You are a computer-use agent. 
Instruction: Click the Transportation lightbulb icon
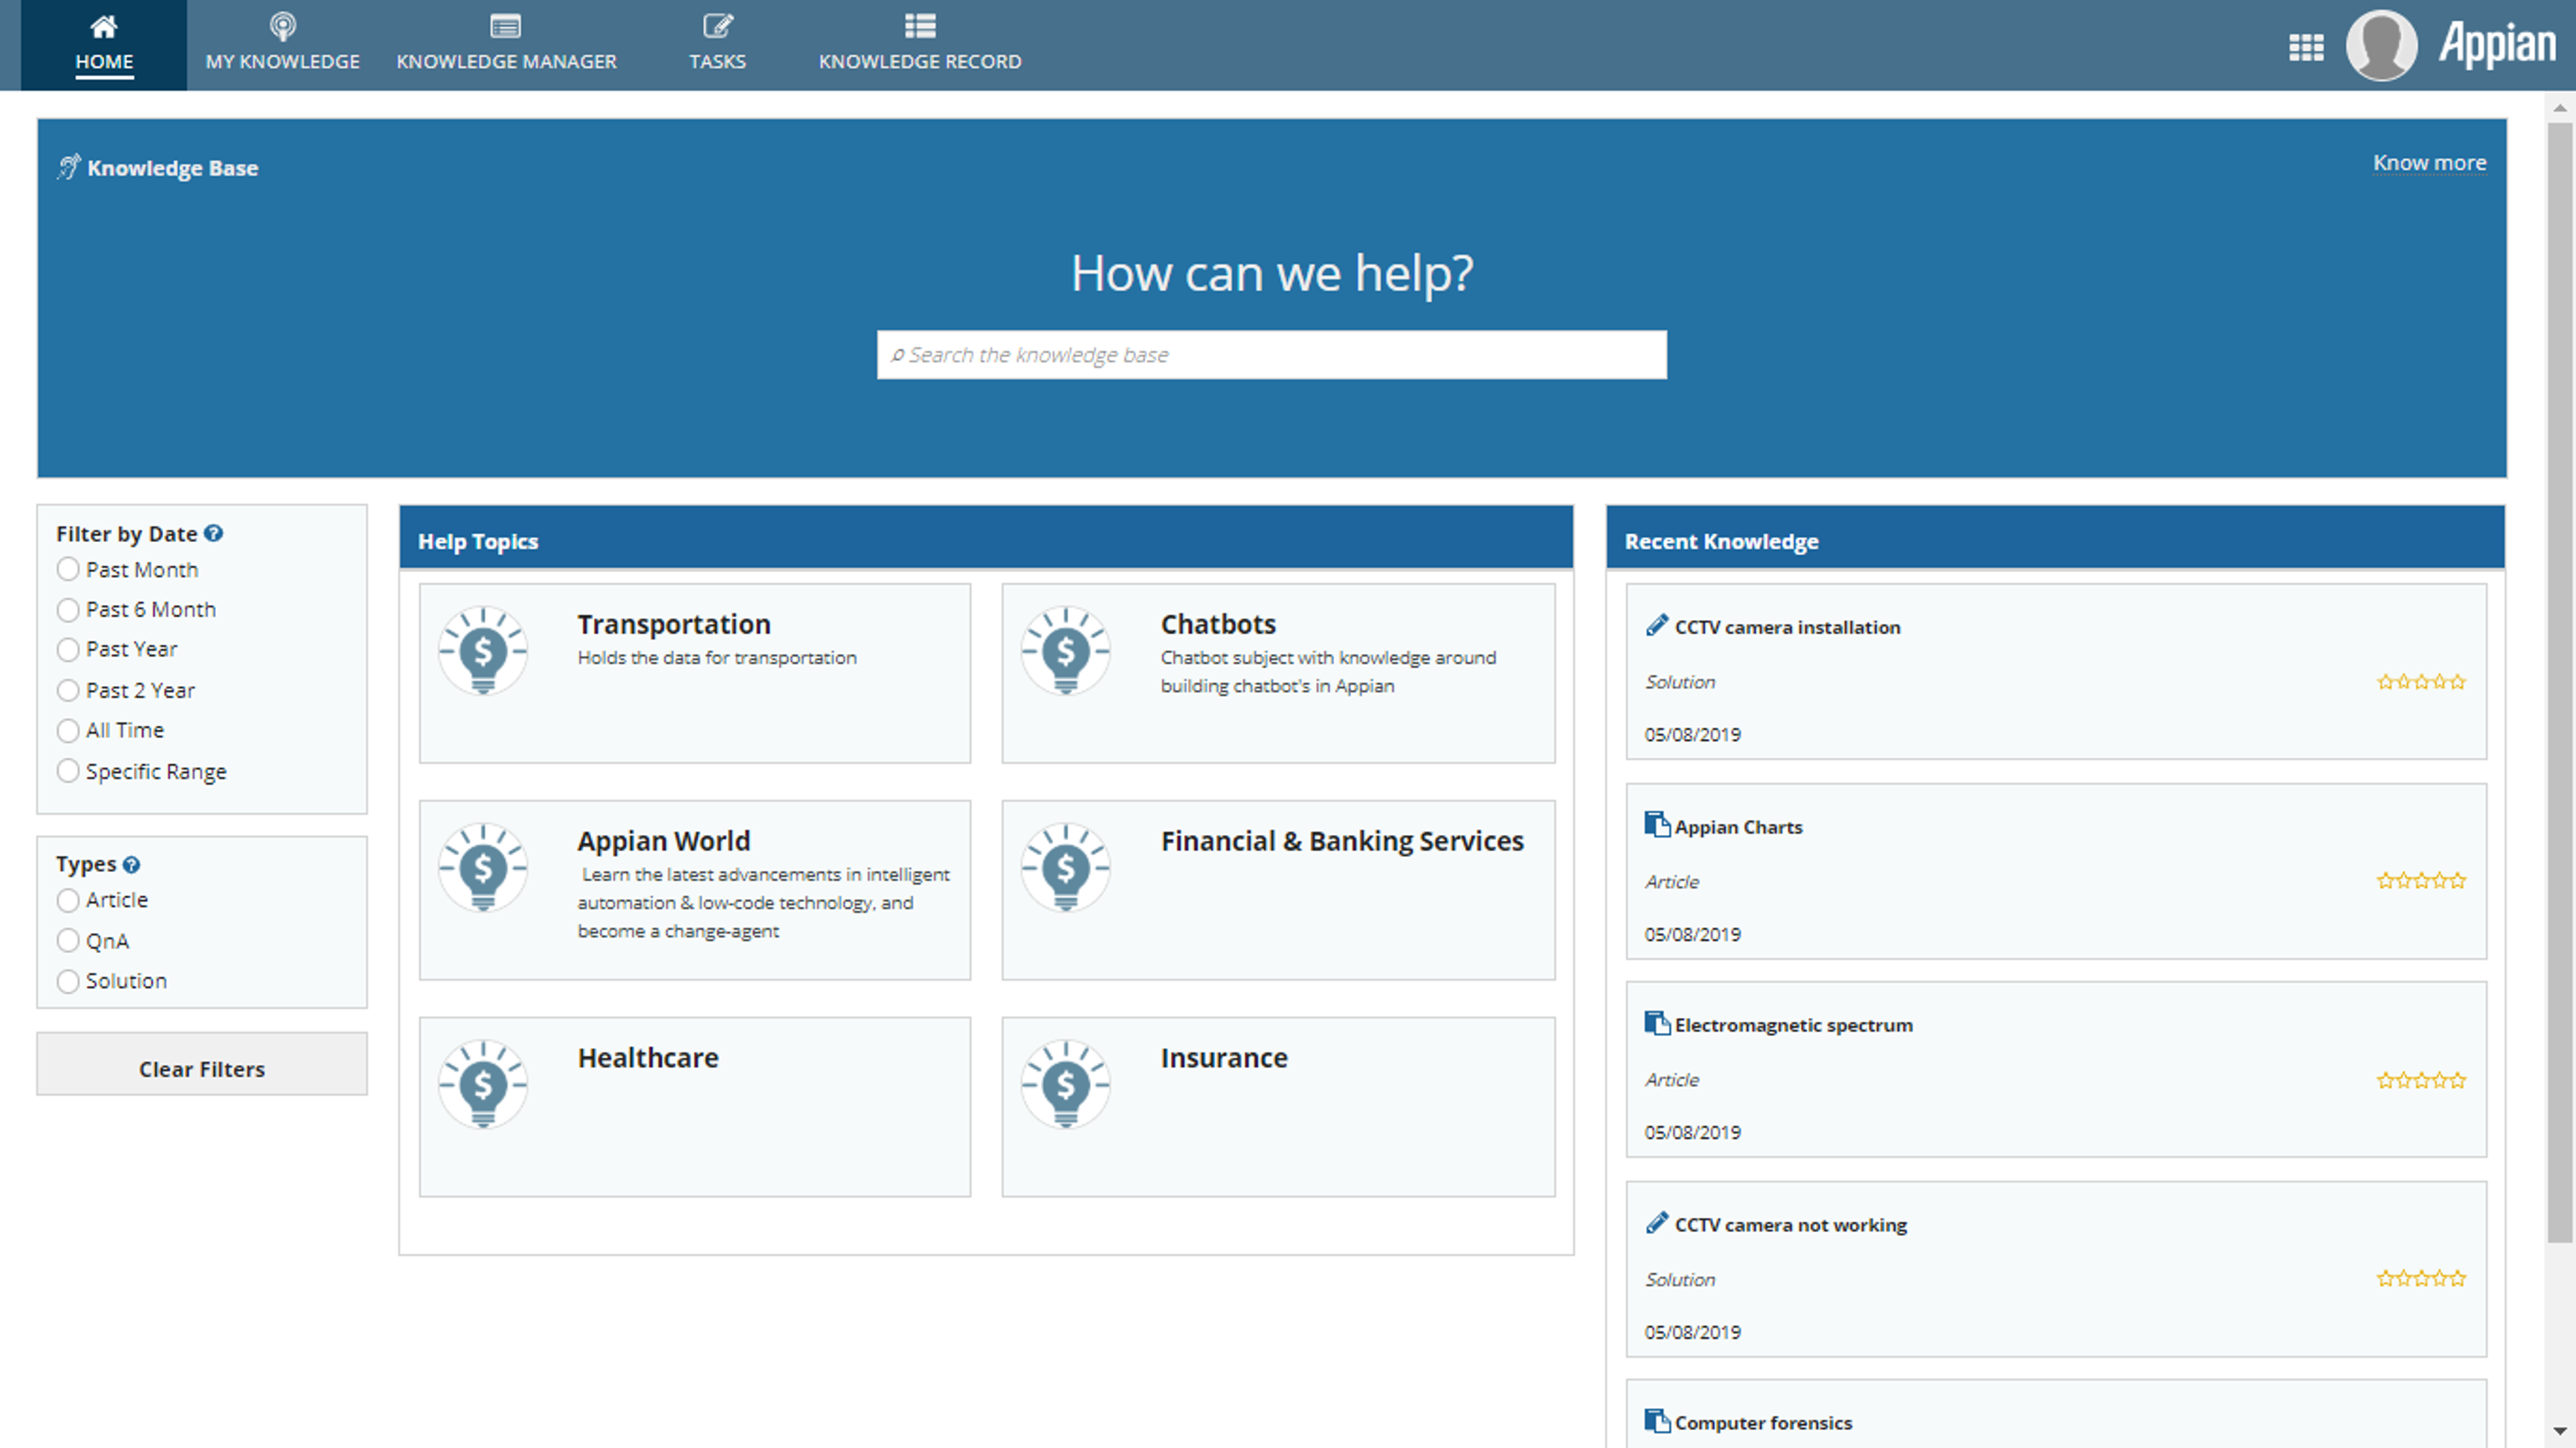[483, 650]
